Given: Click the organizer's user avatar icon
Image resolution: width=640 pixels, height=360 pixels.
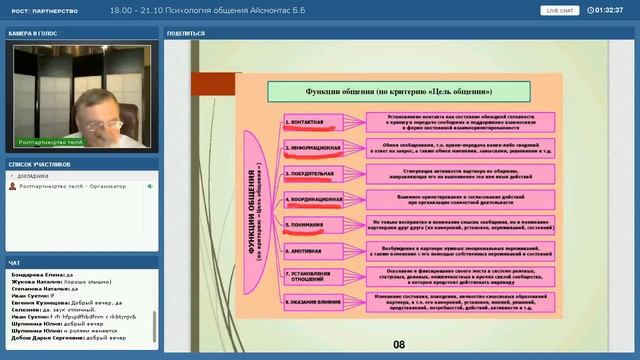Looking at the screenshot, I should 13,186.
